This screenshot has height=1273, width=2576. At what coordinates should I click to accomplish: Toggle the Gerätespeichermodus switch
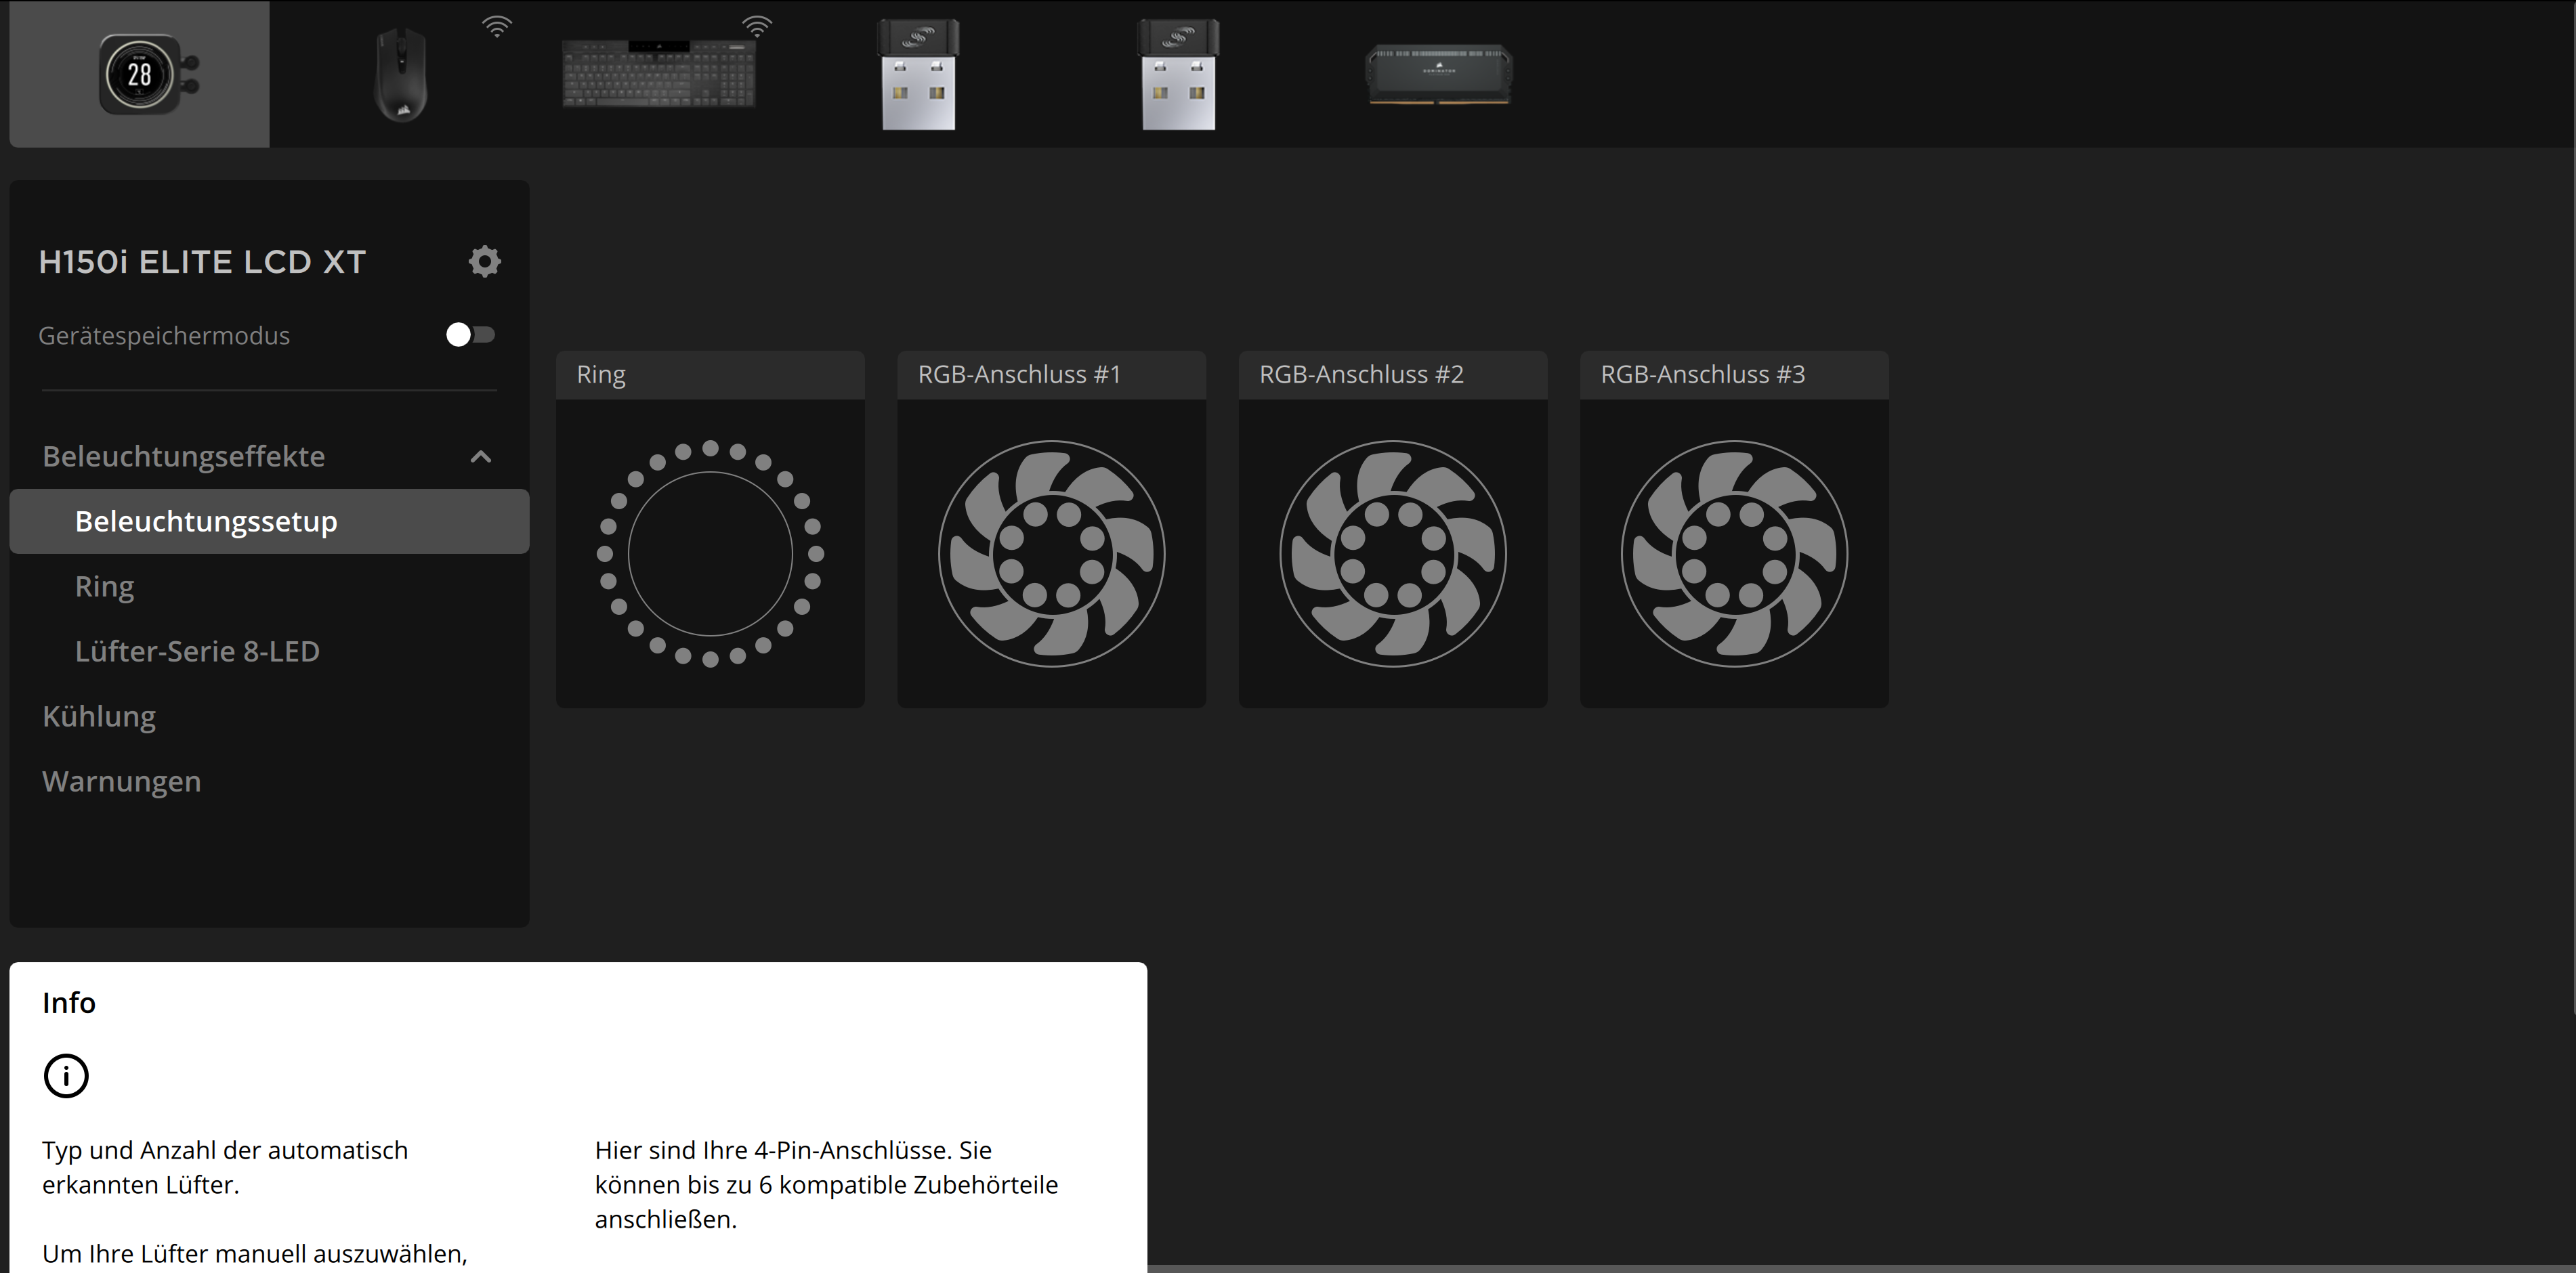point(470,335)
